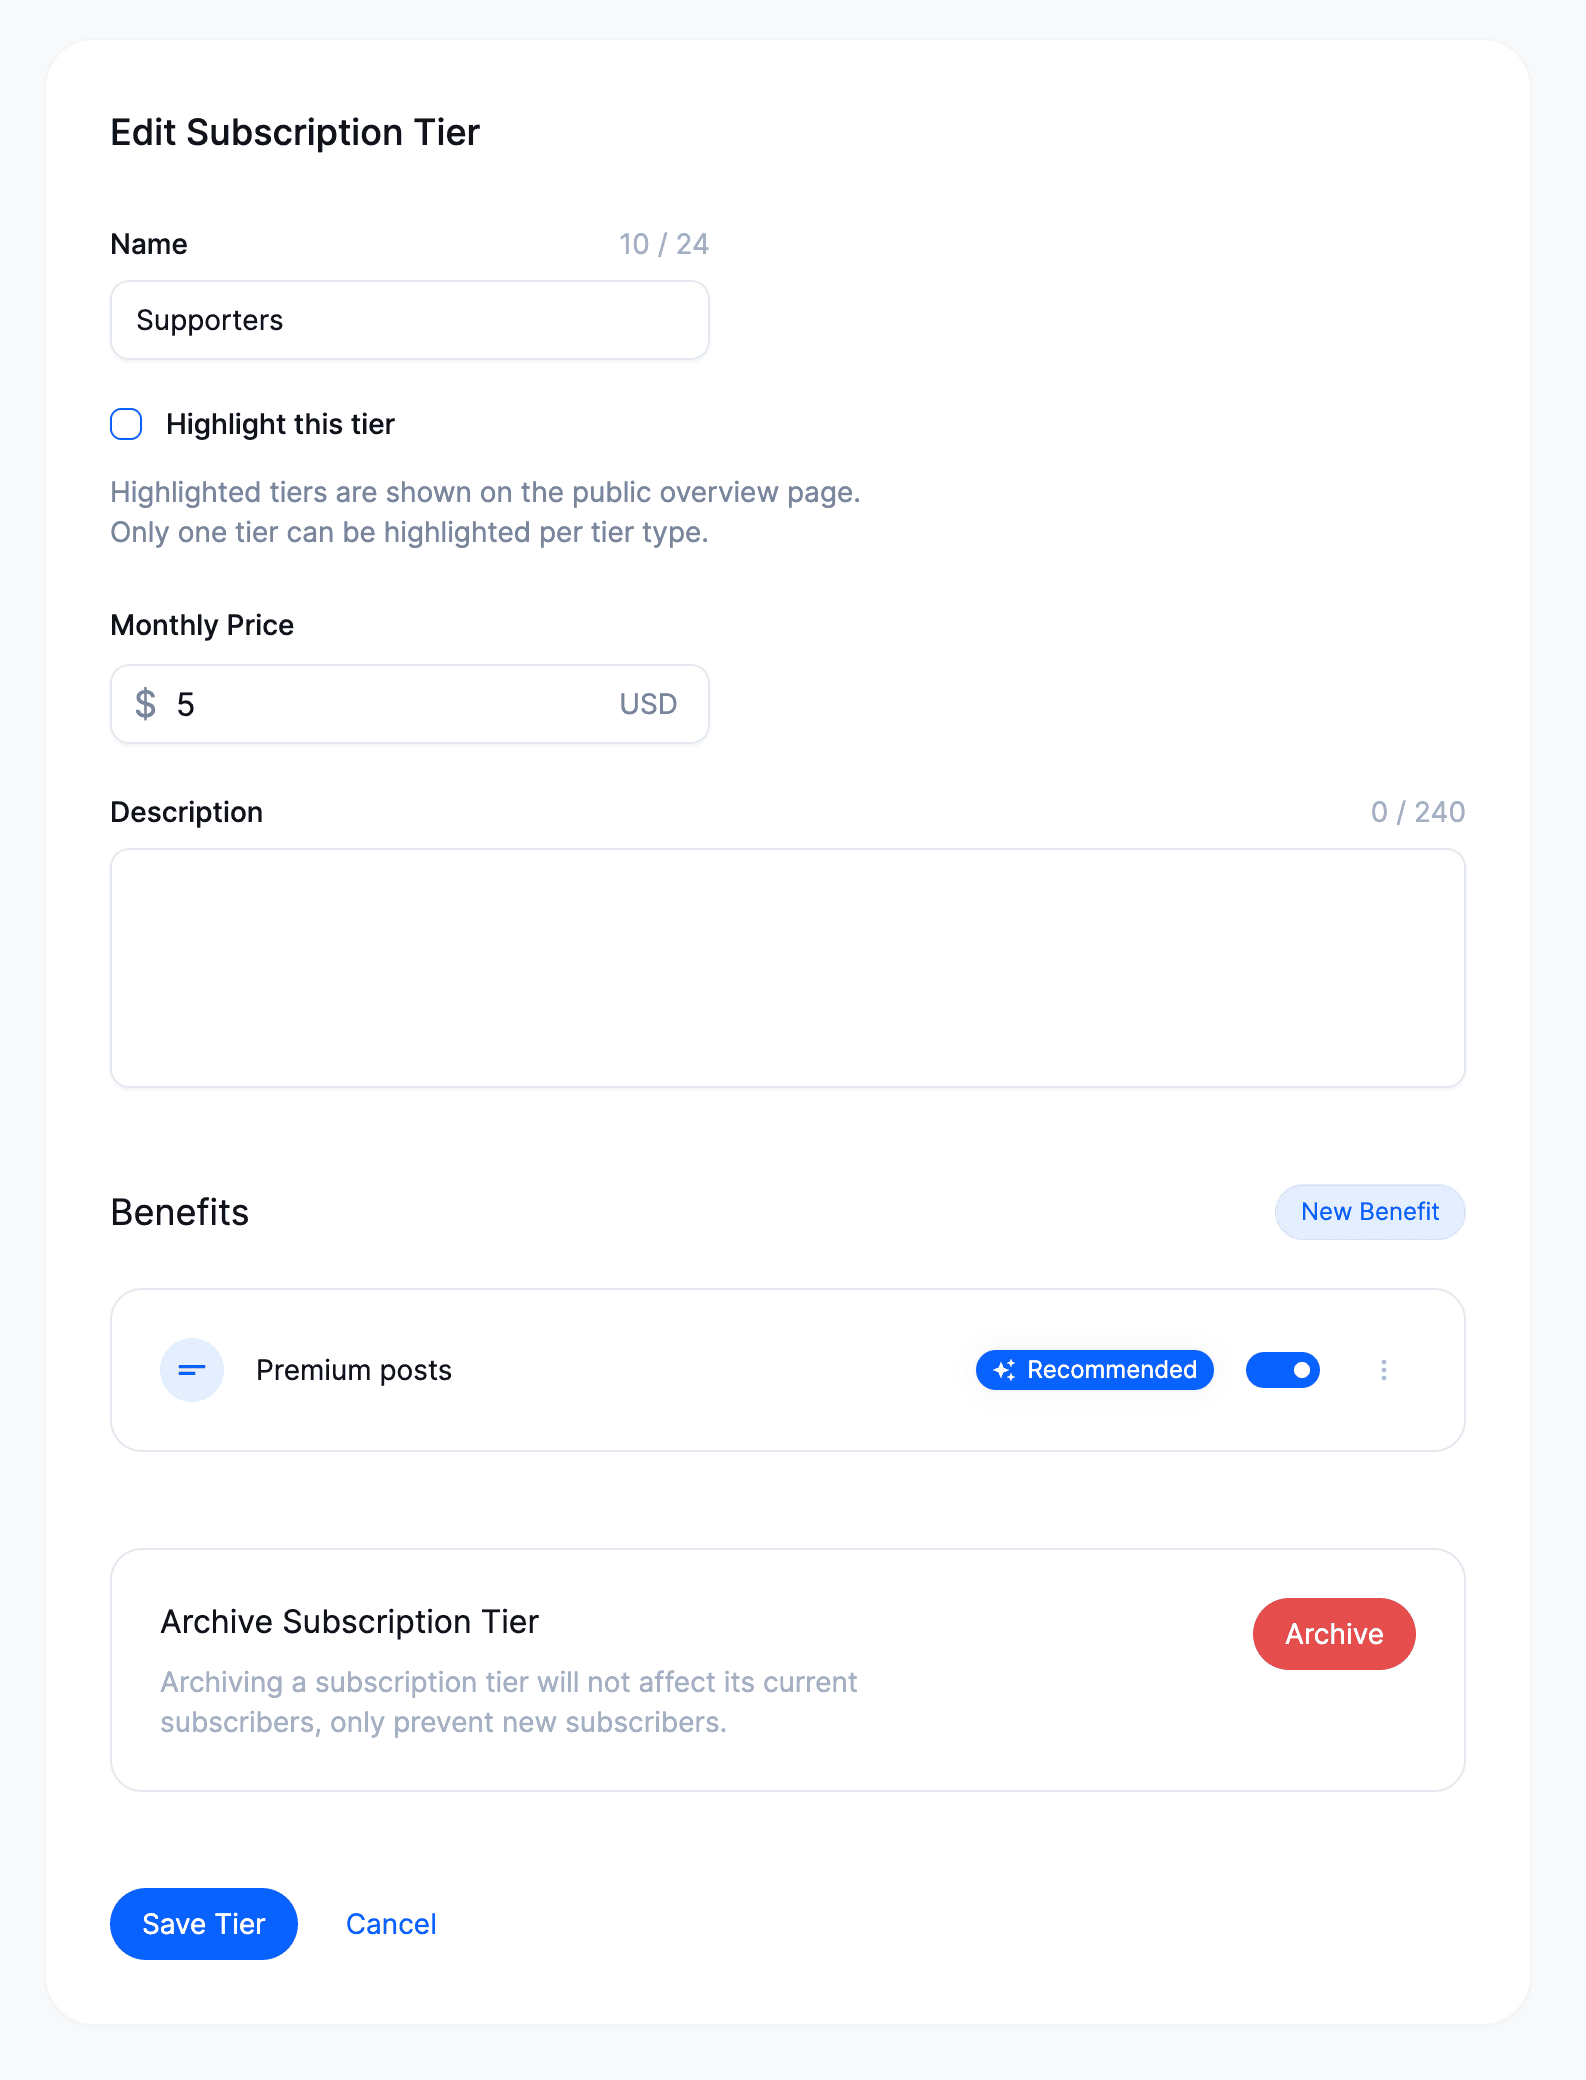Click the dollar sign in the price field
1586x2080 pixels.
[x=145, y=704]
